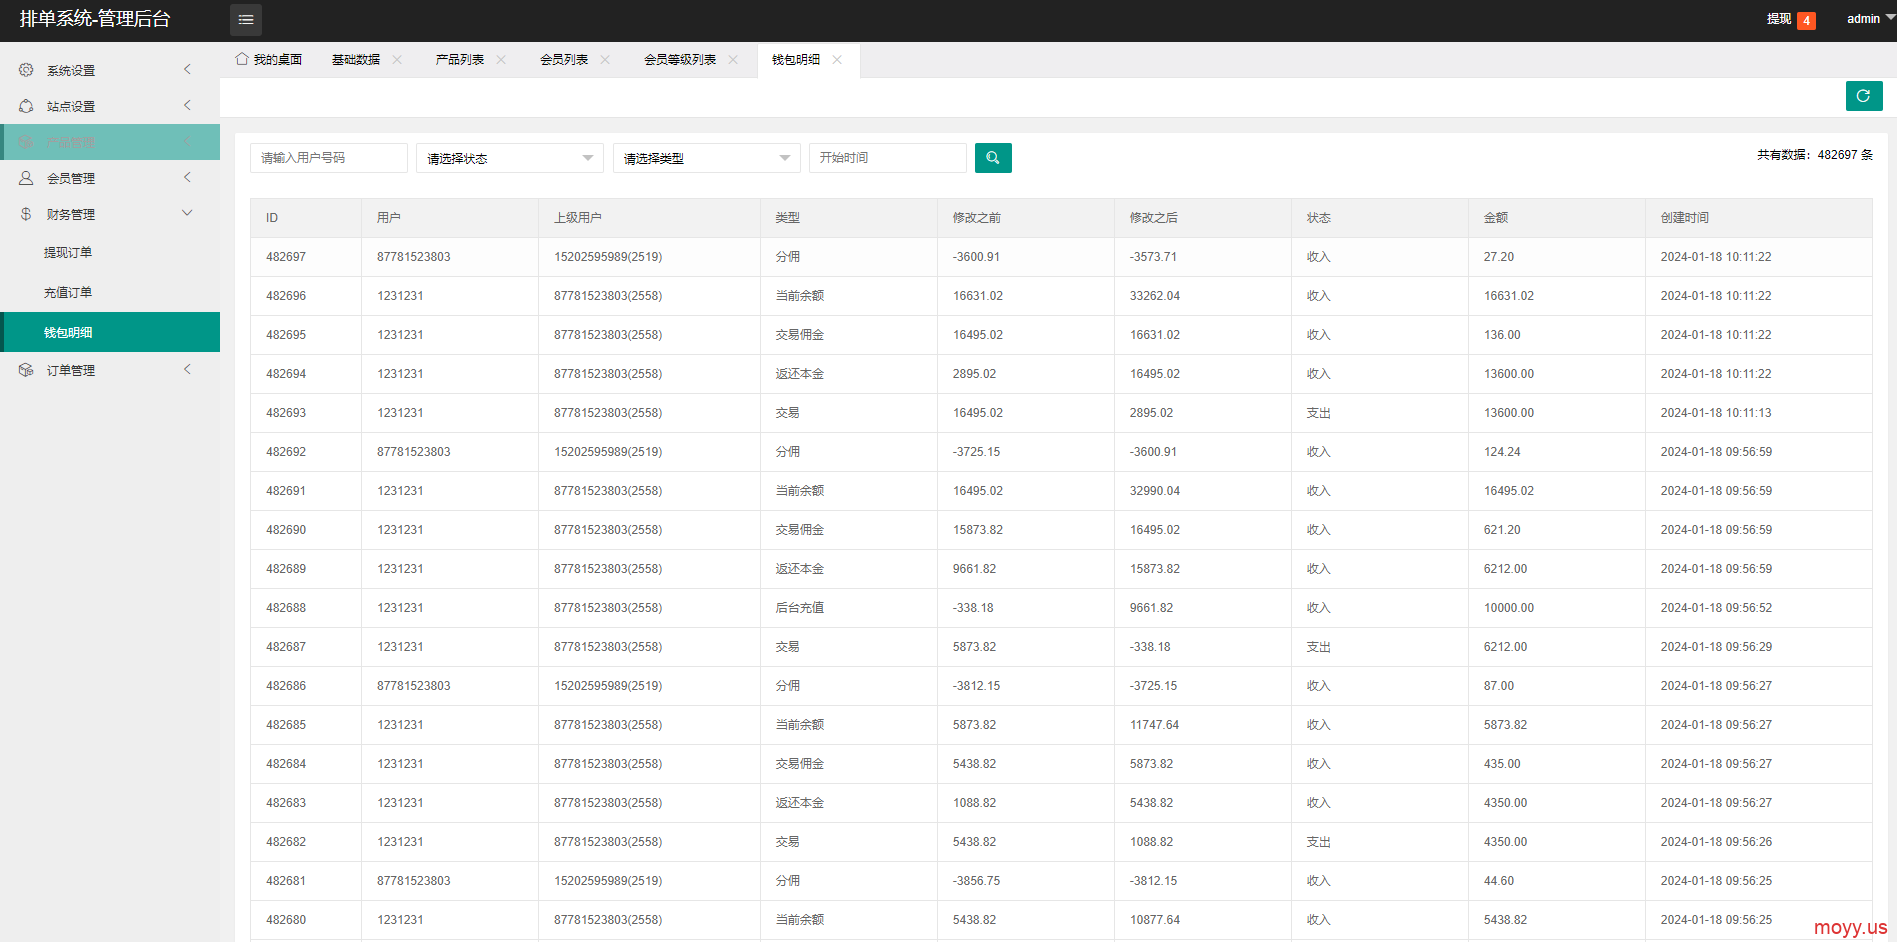Click 15202595989(2519) in row 482686
This screenshot has width=1897, height=942.
pos(608,686)
